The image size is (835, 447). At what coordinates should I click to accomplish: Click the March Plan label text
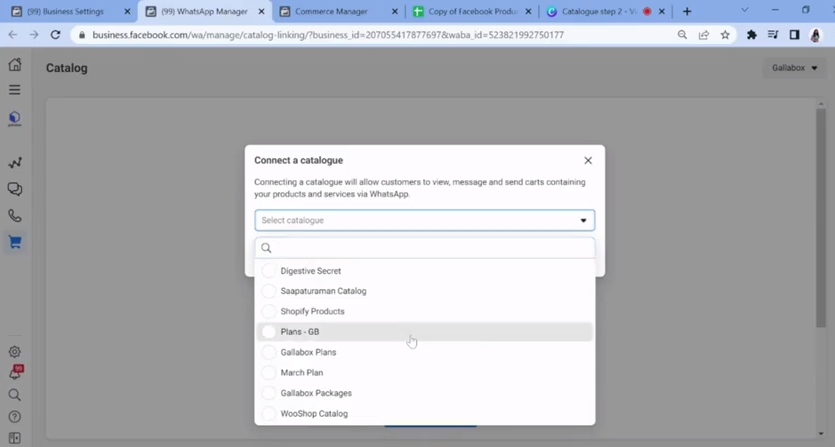(301, 372)
